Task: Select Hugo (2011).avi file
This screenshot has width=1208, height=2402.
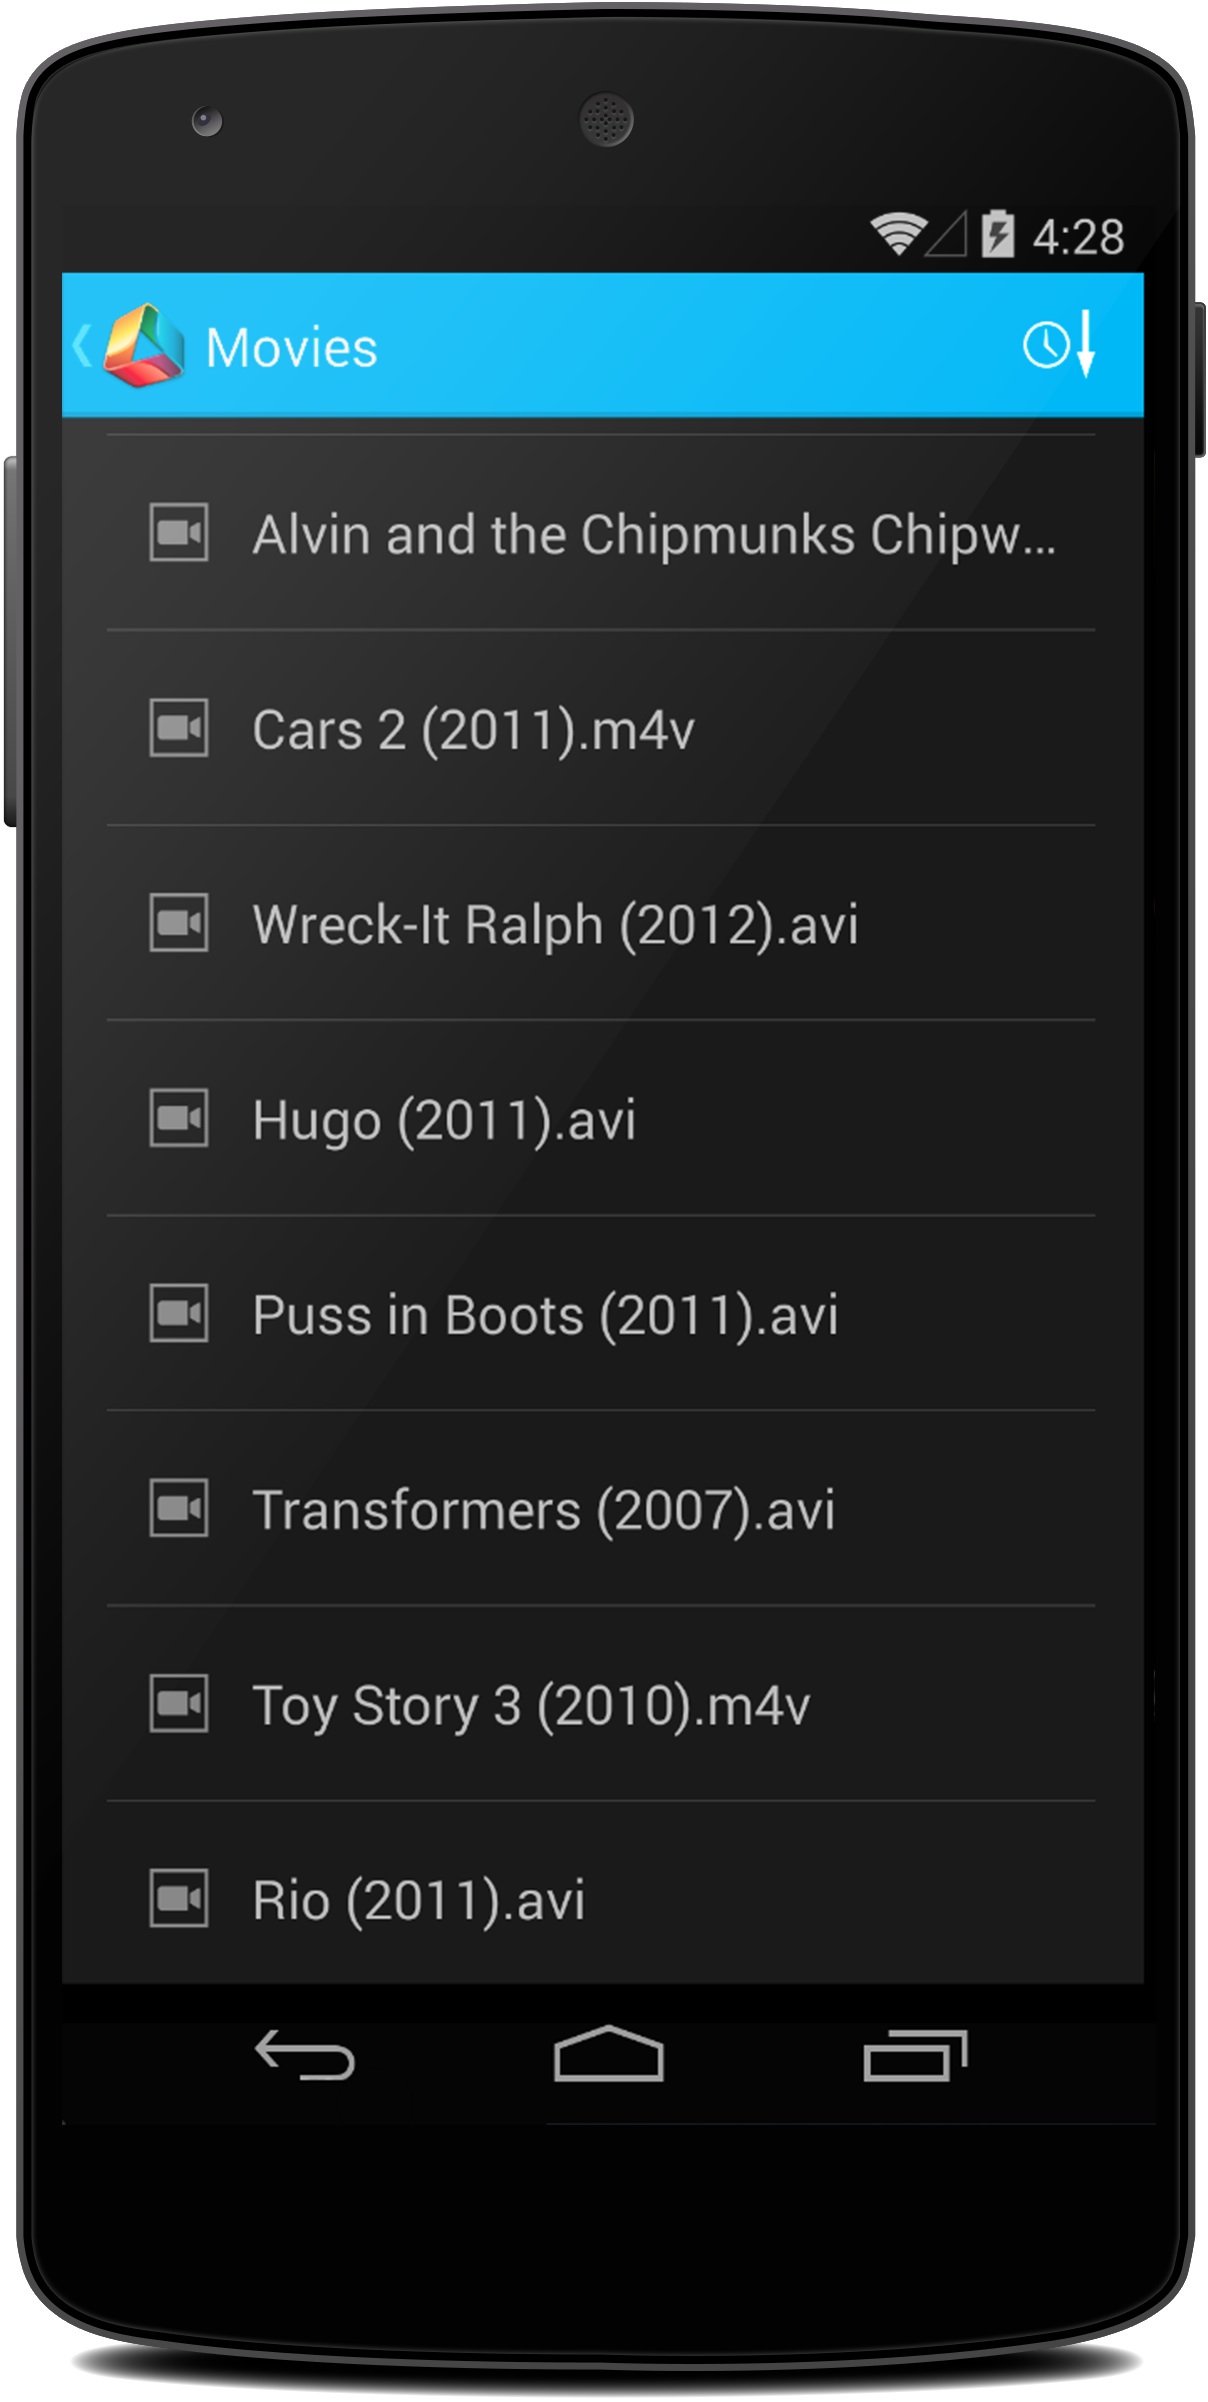Action: pyautogui.click(x=444, y=1119)
